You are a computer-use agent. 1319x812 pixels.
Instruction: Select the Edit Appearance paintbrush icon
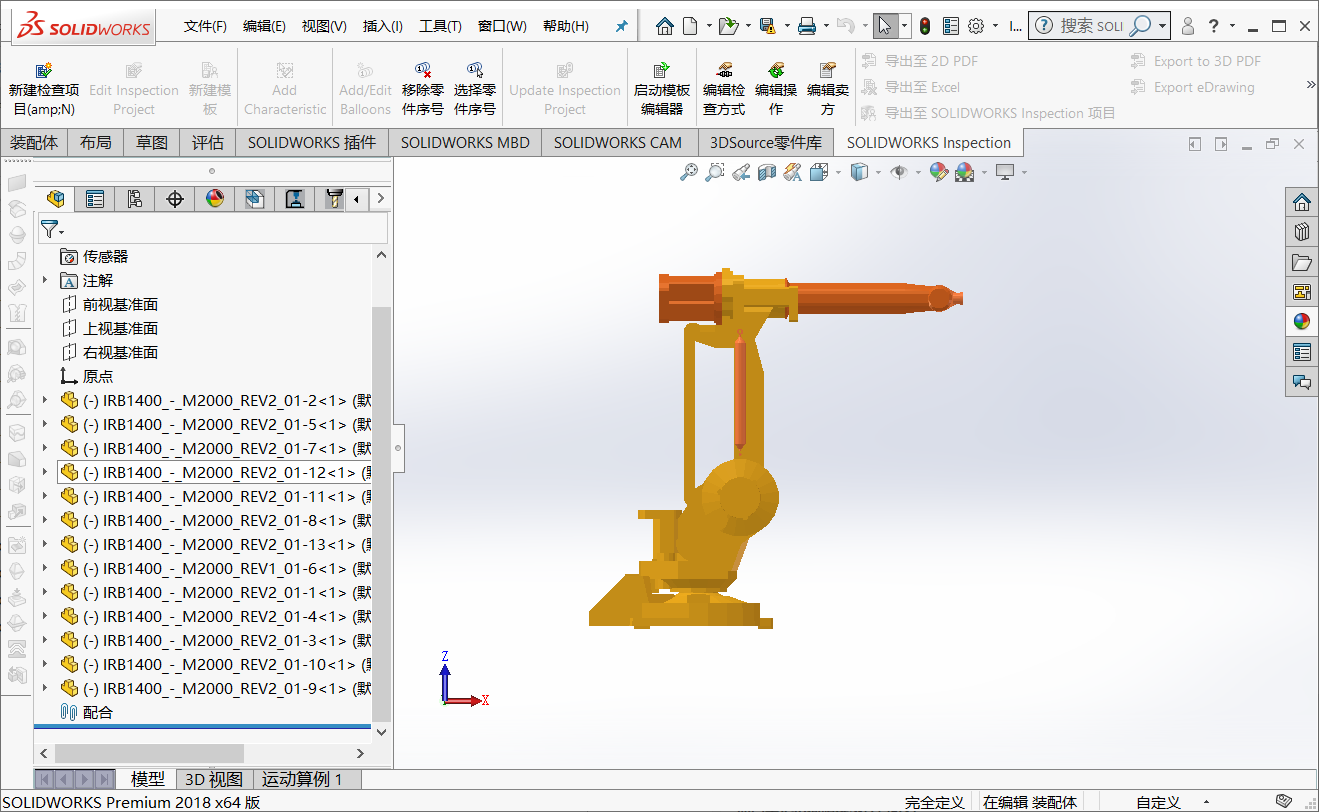(939, 172)
